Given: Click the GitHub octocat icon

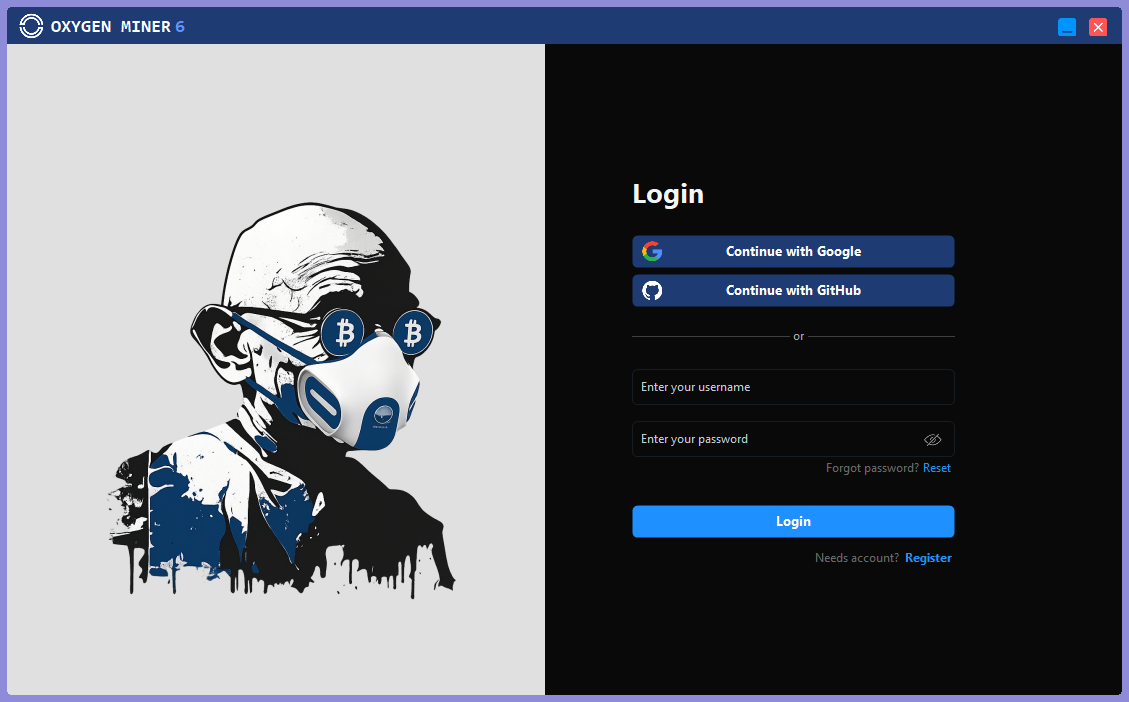Looking at the screenshot, I should point(652,290).
